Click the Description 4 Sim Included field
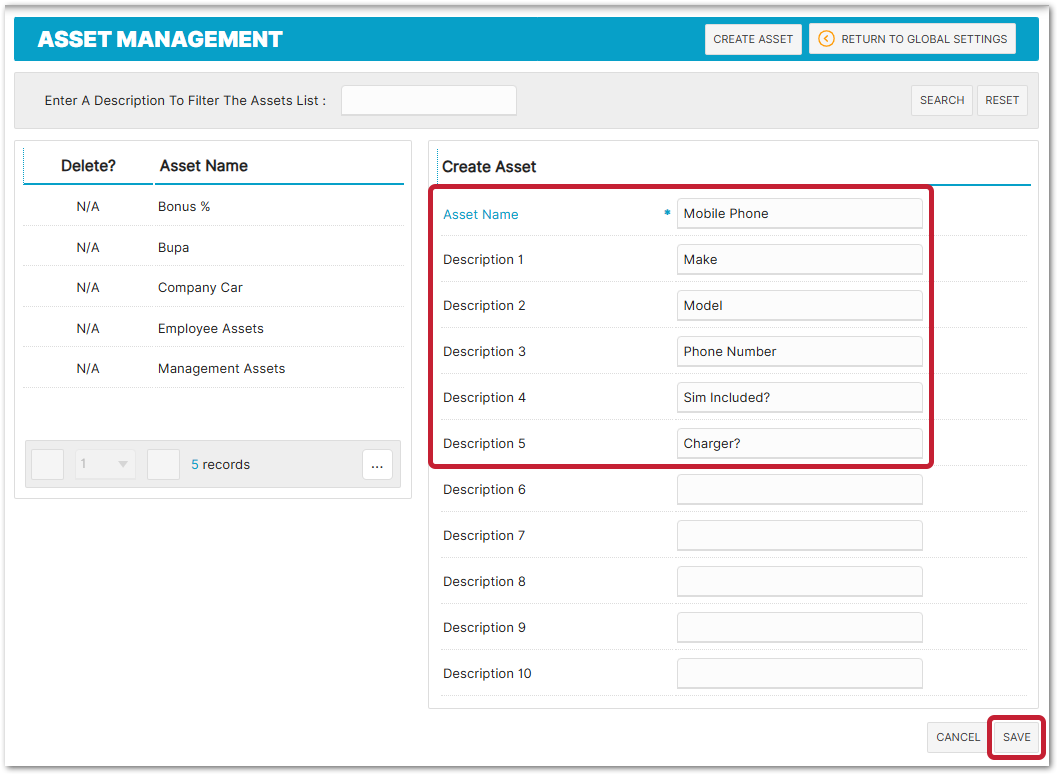This screenshot has height=775, width=1059. [800, 397]
